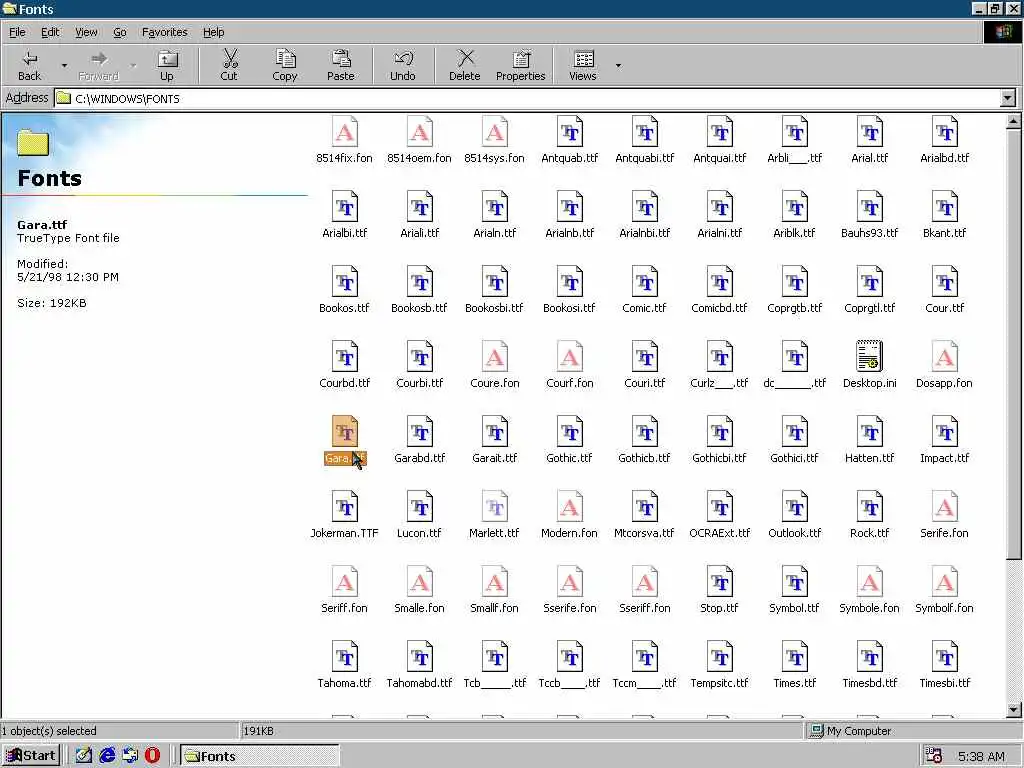Select the Curlz___.ttf font icon
This screenshot has height=768, width=1024.
pos(720,365)
